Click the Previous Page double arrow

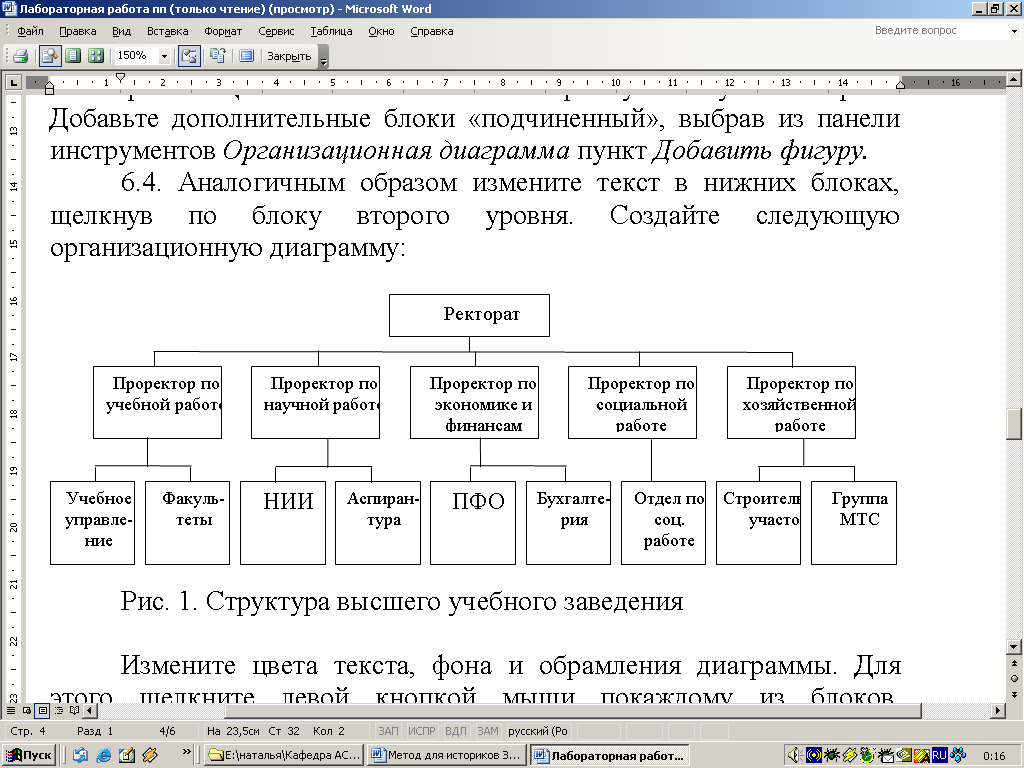coord(1014,664)
